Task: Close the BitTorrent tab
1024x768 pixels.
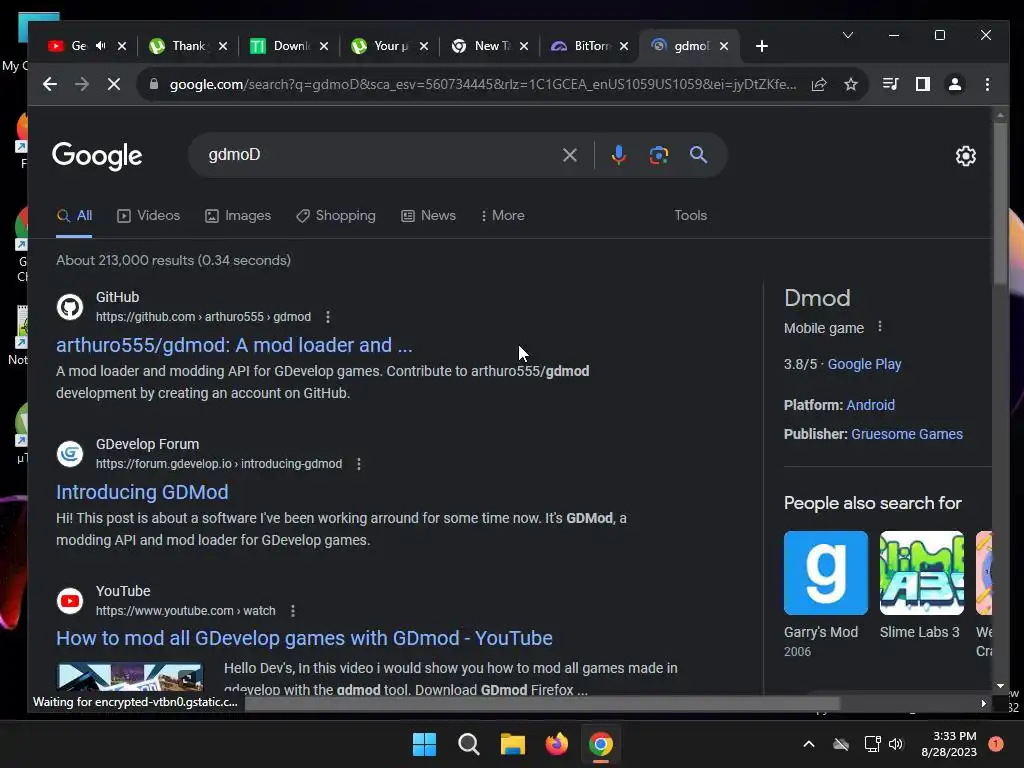Action: click(624, 46)
